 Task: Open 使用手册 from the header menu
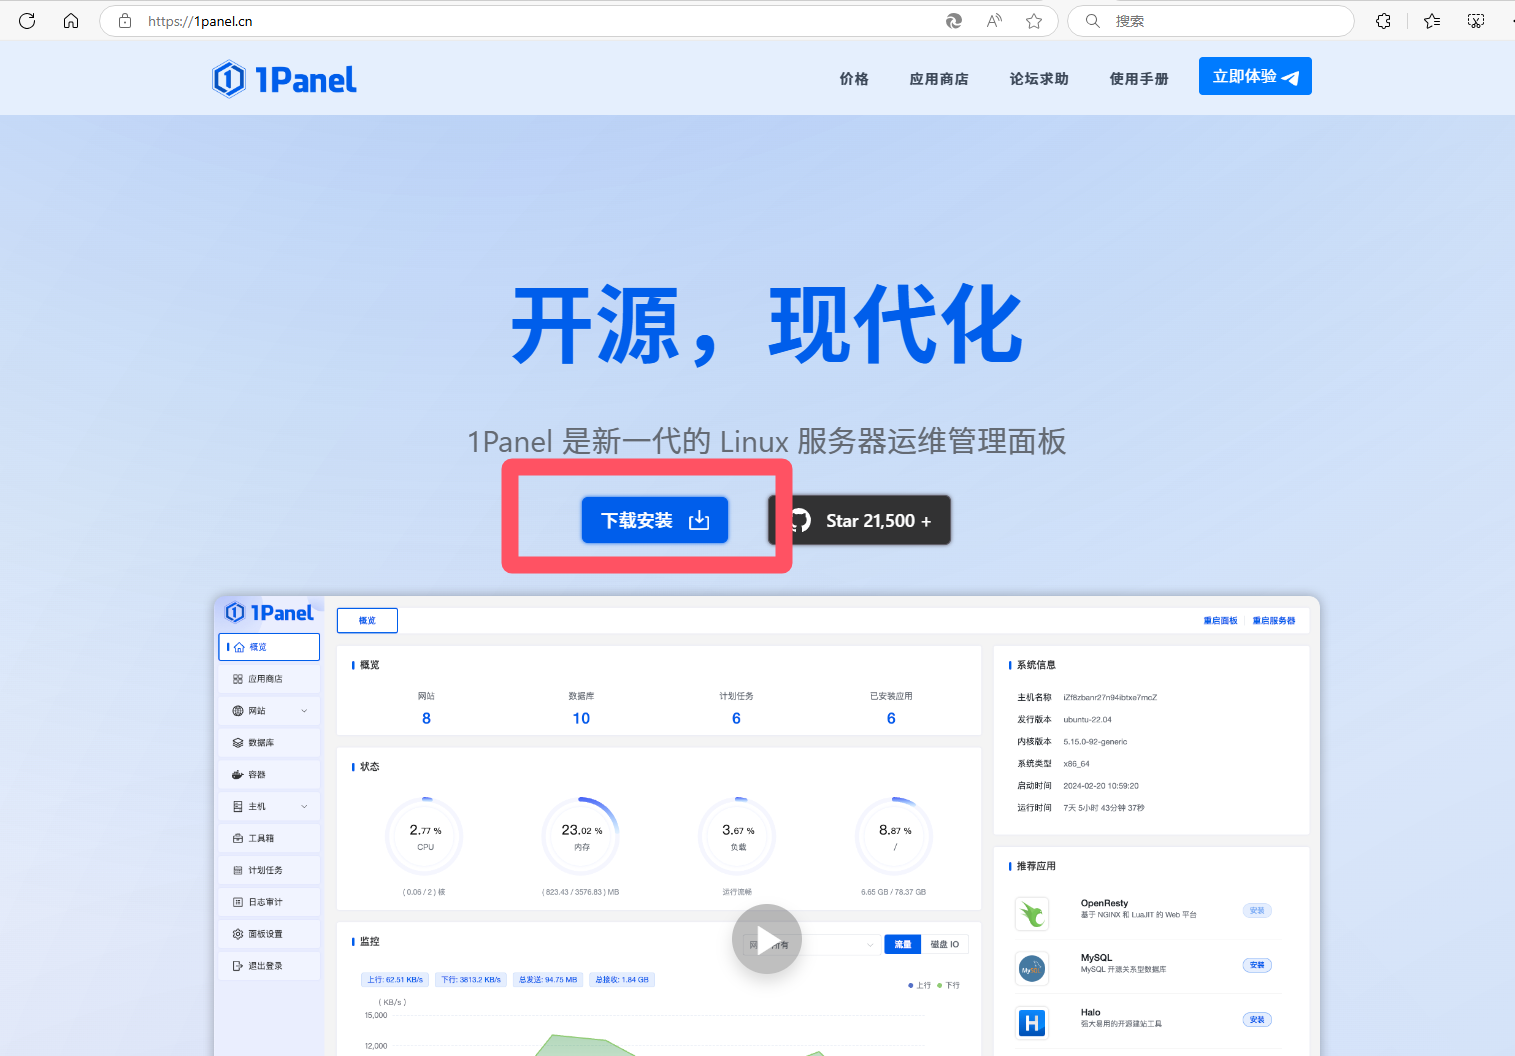pyautogui.click(x=1139, y=79)
